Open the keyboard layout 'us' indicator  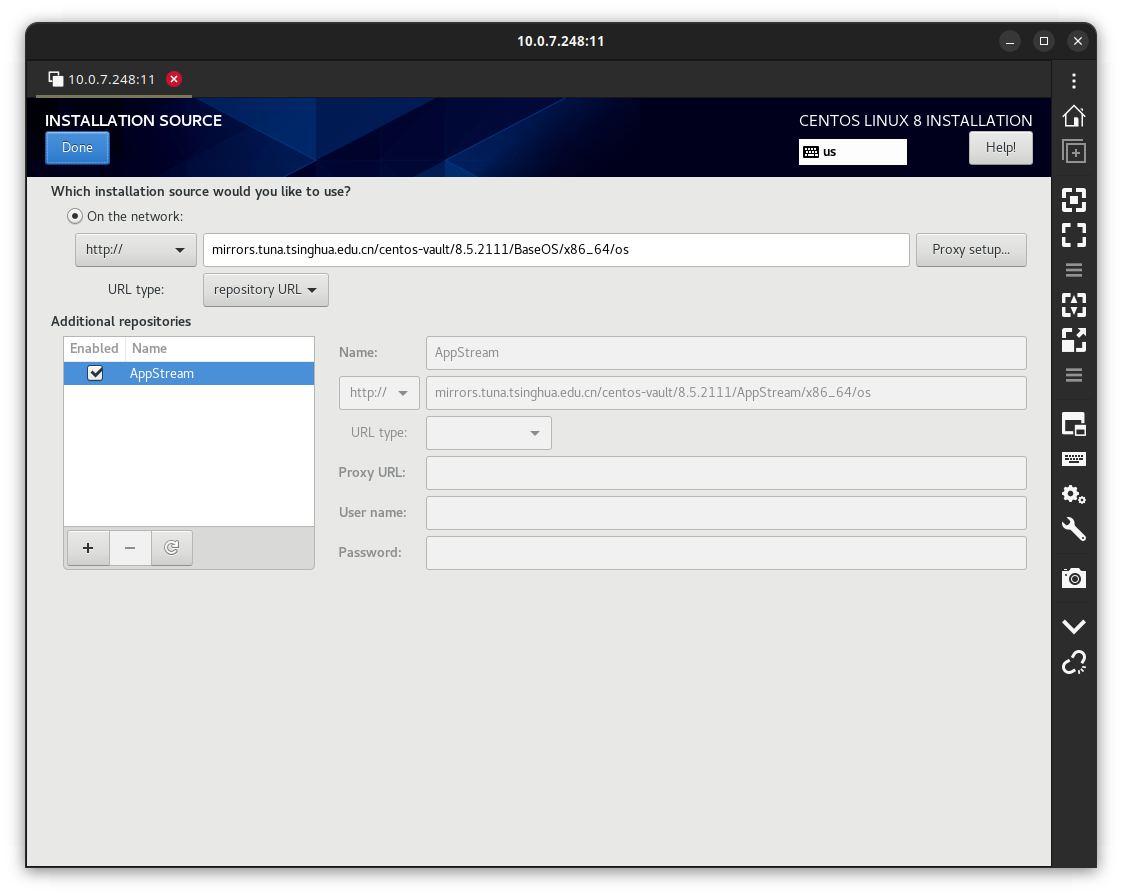point(852,152)
